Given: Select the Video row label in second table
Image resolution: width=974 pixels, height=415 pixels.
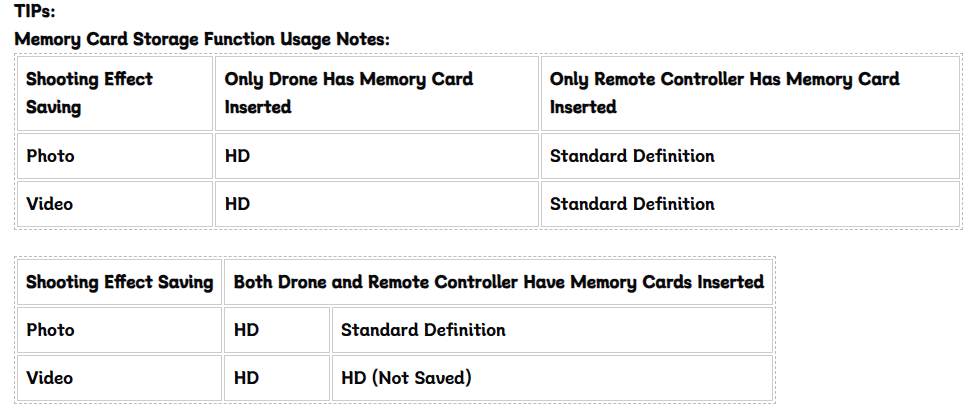Looking at the screenshot, I should (x=50, y=378).
